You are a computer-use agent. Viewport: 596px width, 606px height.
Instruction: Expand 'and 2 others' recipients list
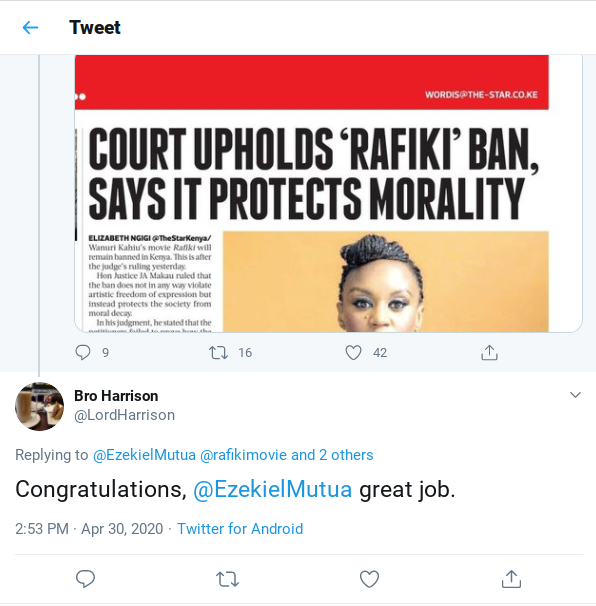pos(332,455)
